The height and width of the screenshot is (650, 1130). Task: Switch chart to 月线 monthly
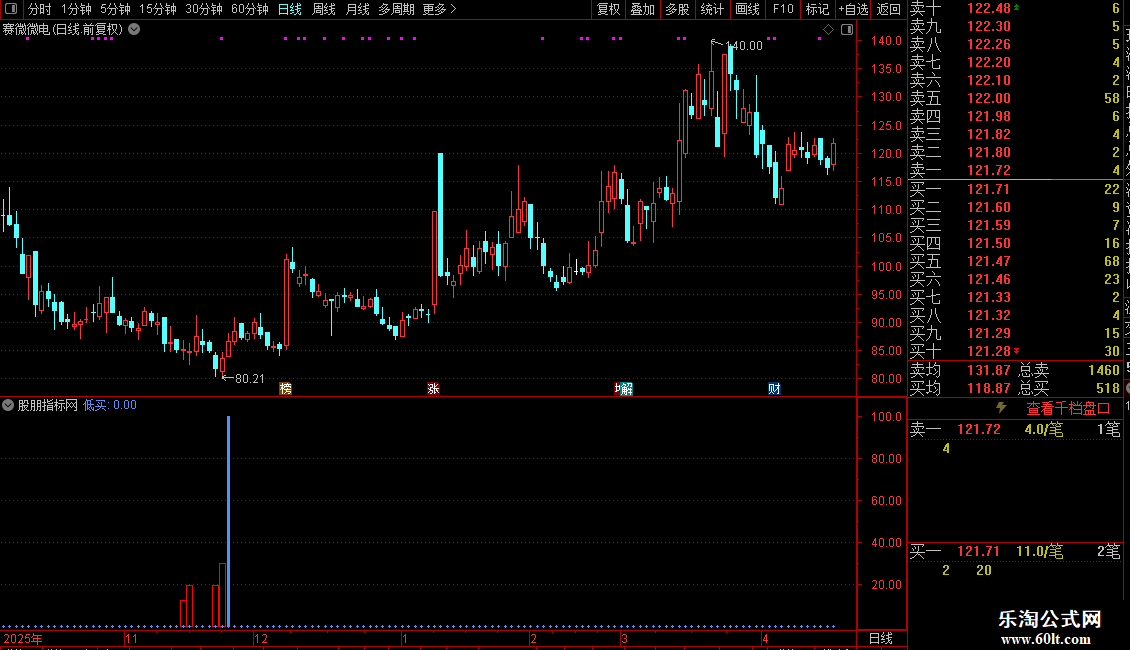357,9
